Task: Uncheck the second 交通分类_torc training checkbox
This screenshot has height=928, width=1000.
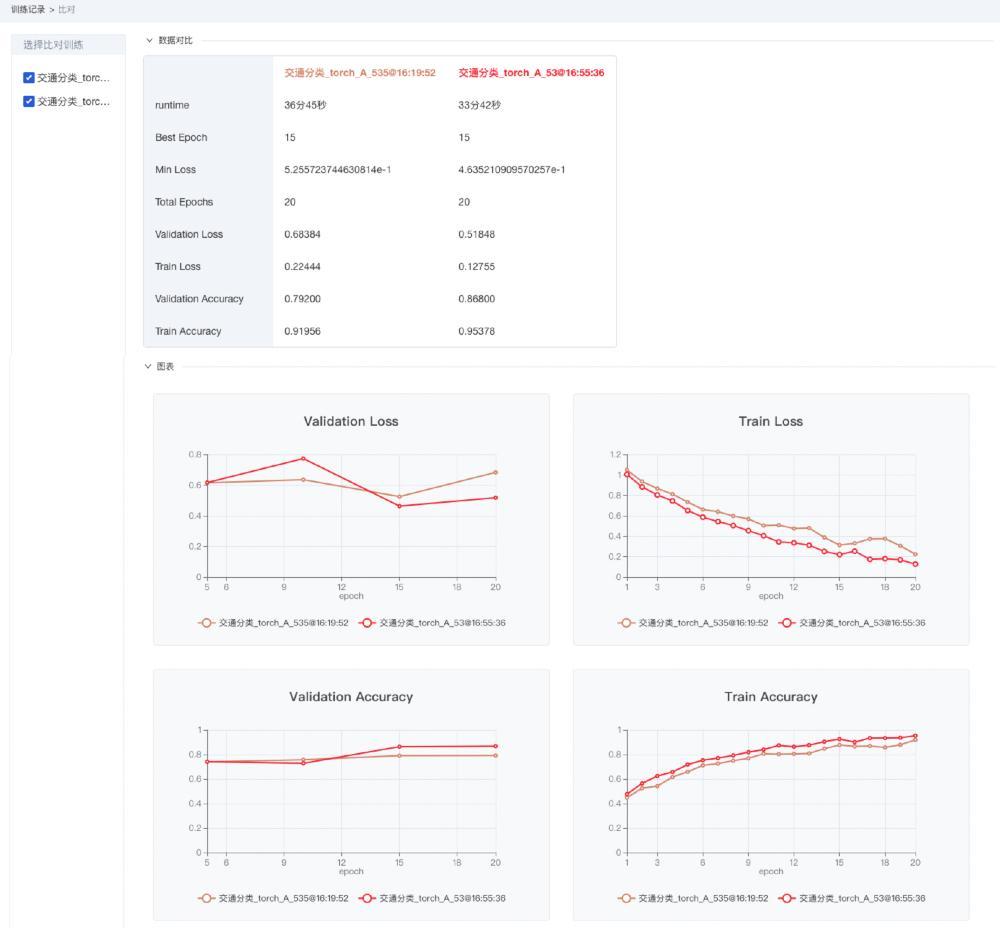Action: point(29,101)
